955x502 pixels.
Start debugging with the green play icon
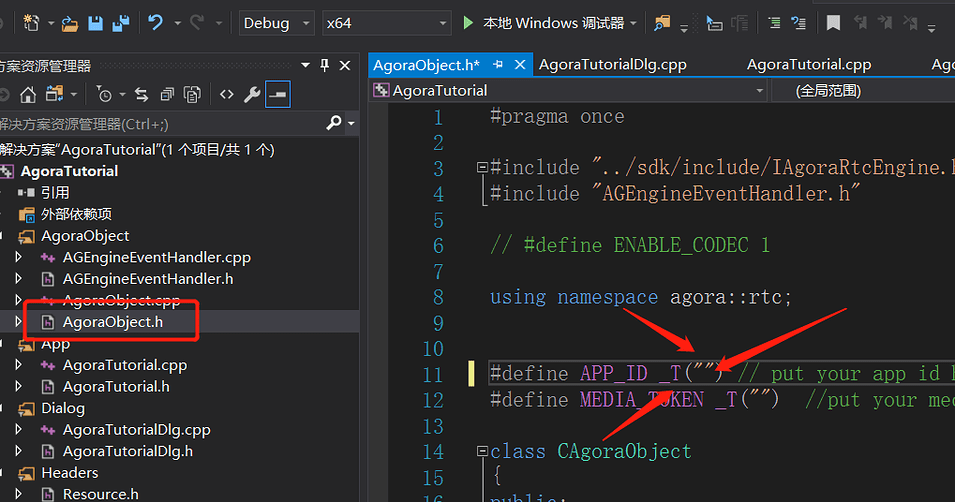tap(468, 23)
